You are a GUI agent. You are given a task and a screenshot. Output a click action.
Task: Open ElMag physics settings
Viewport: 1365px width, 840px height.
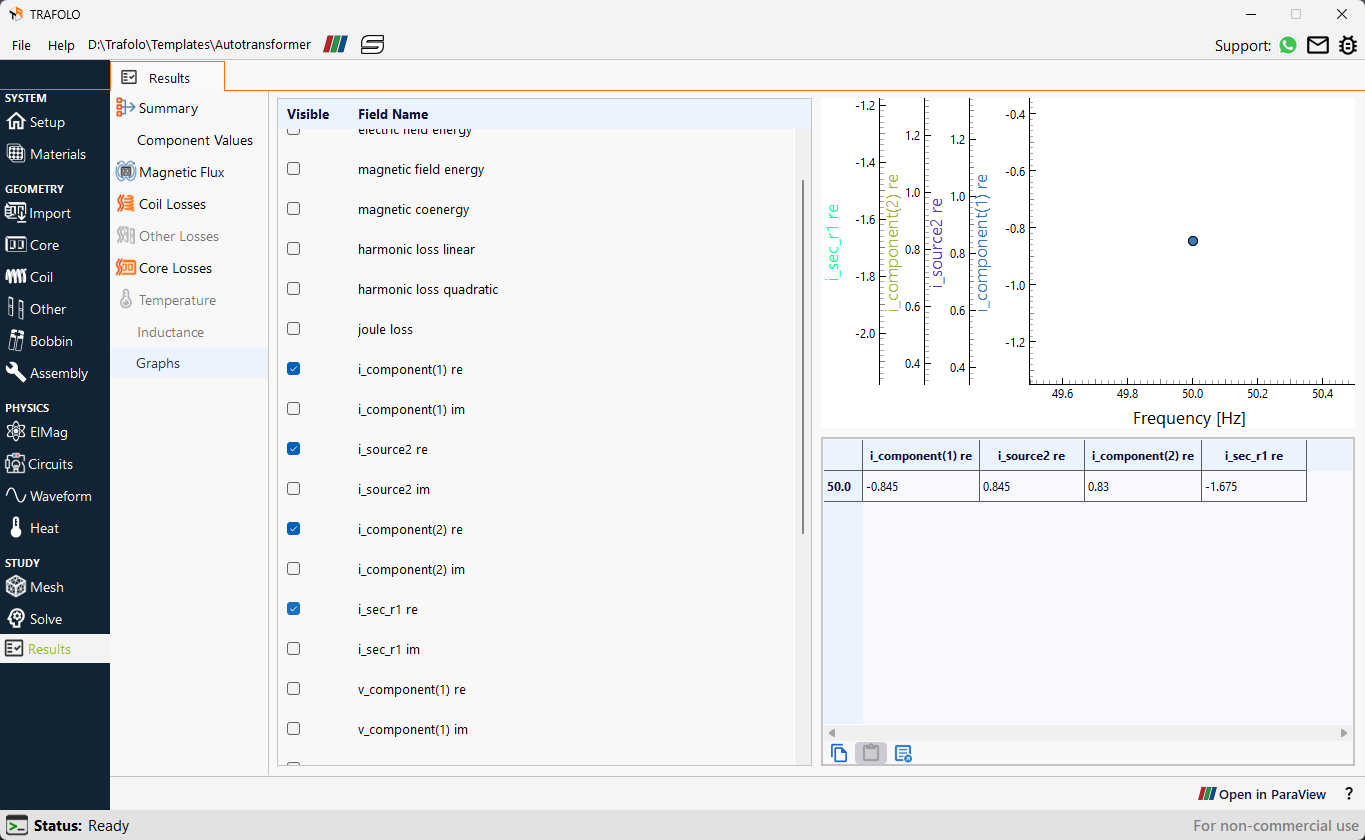(37, 432)
